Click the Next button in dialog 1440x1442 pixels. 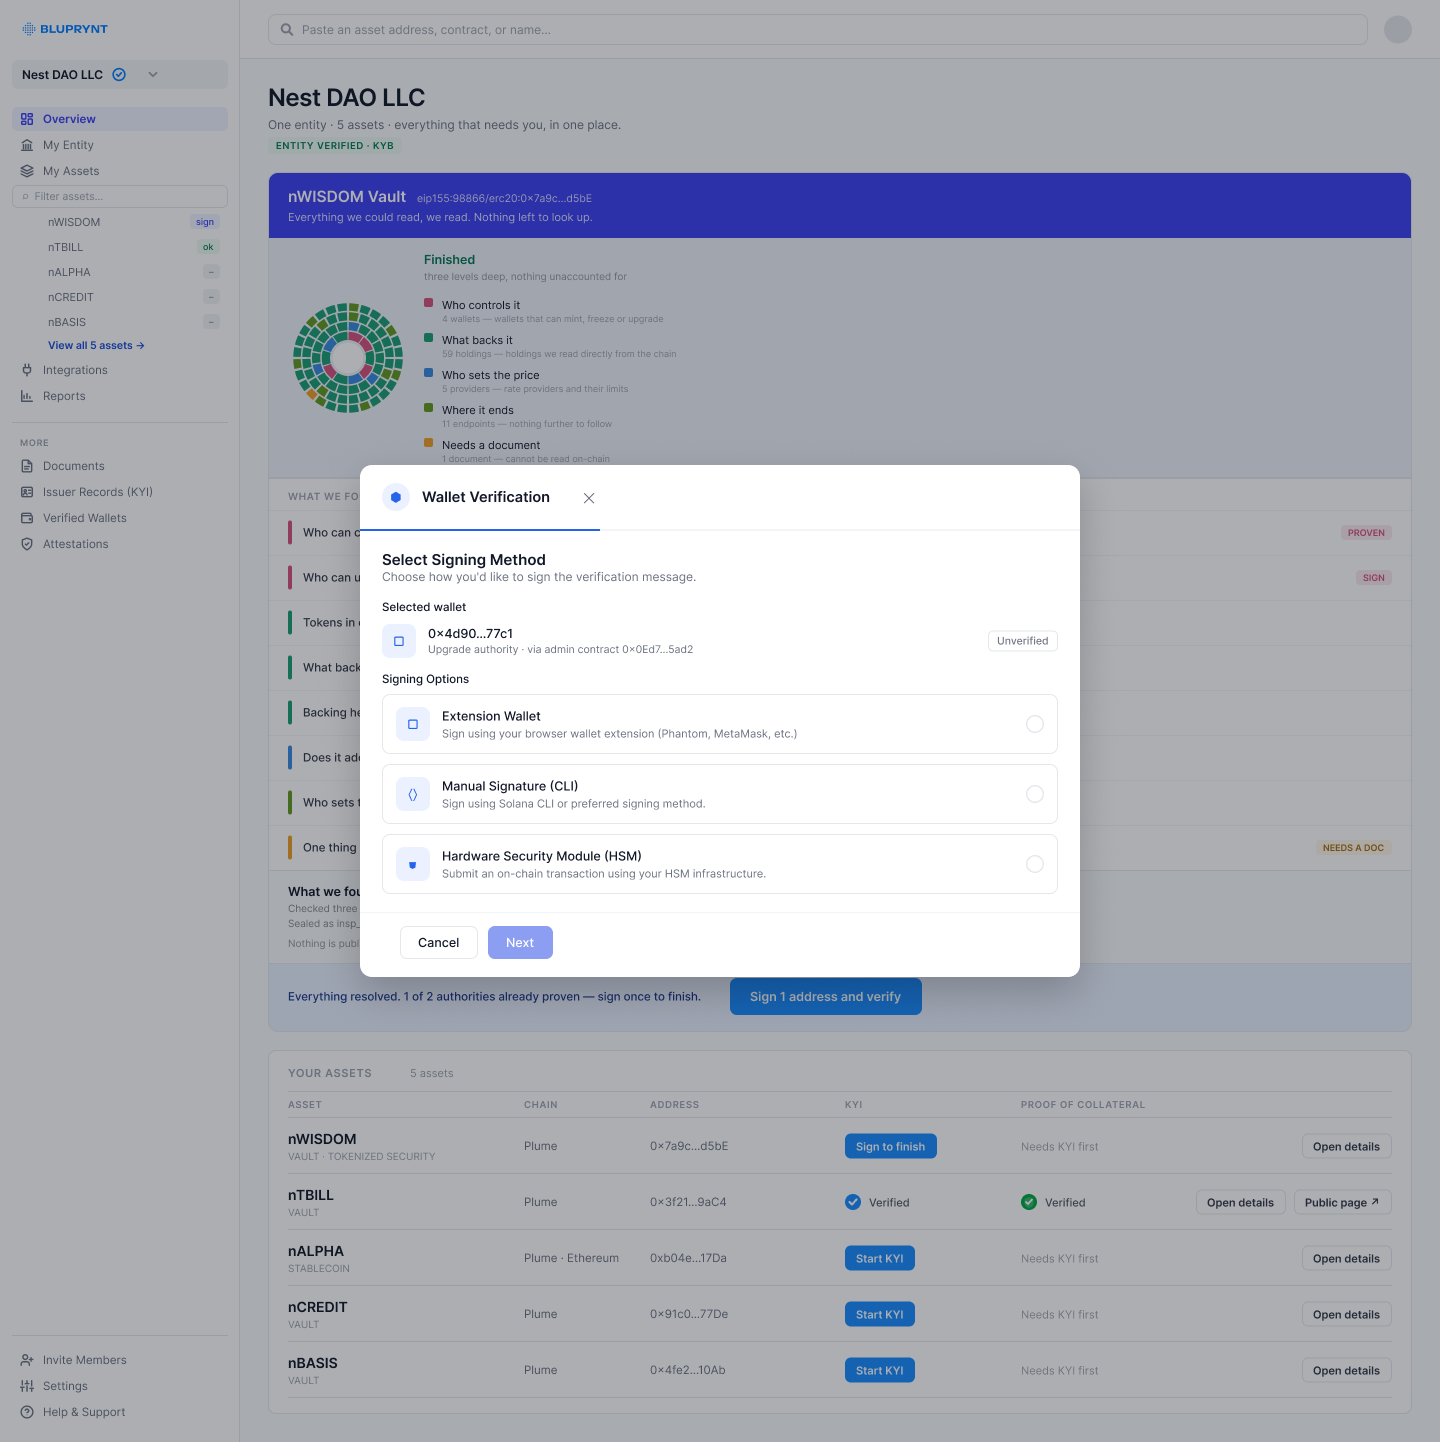point(520,942)
